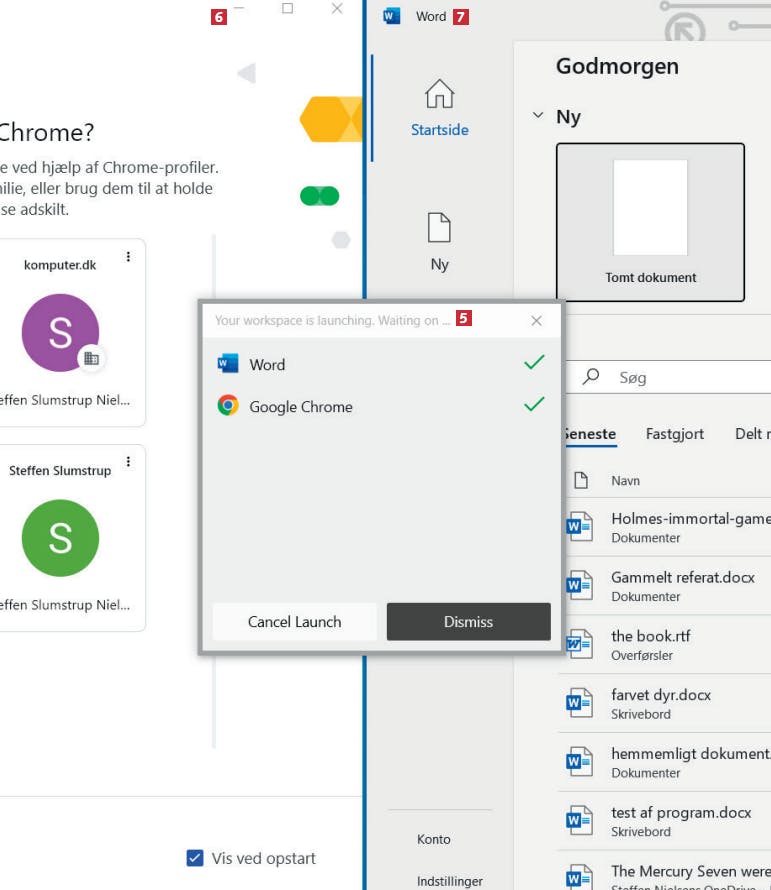771x890 pixels.
Task: Click file icon of Holmes-immortal-game document
Action: click(579, 526)
